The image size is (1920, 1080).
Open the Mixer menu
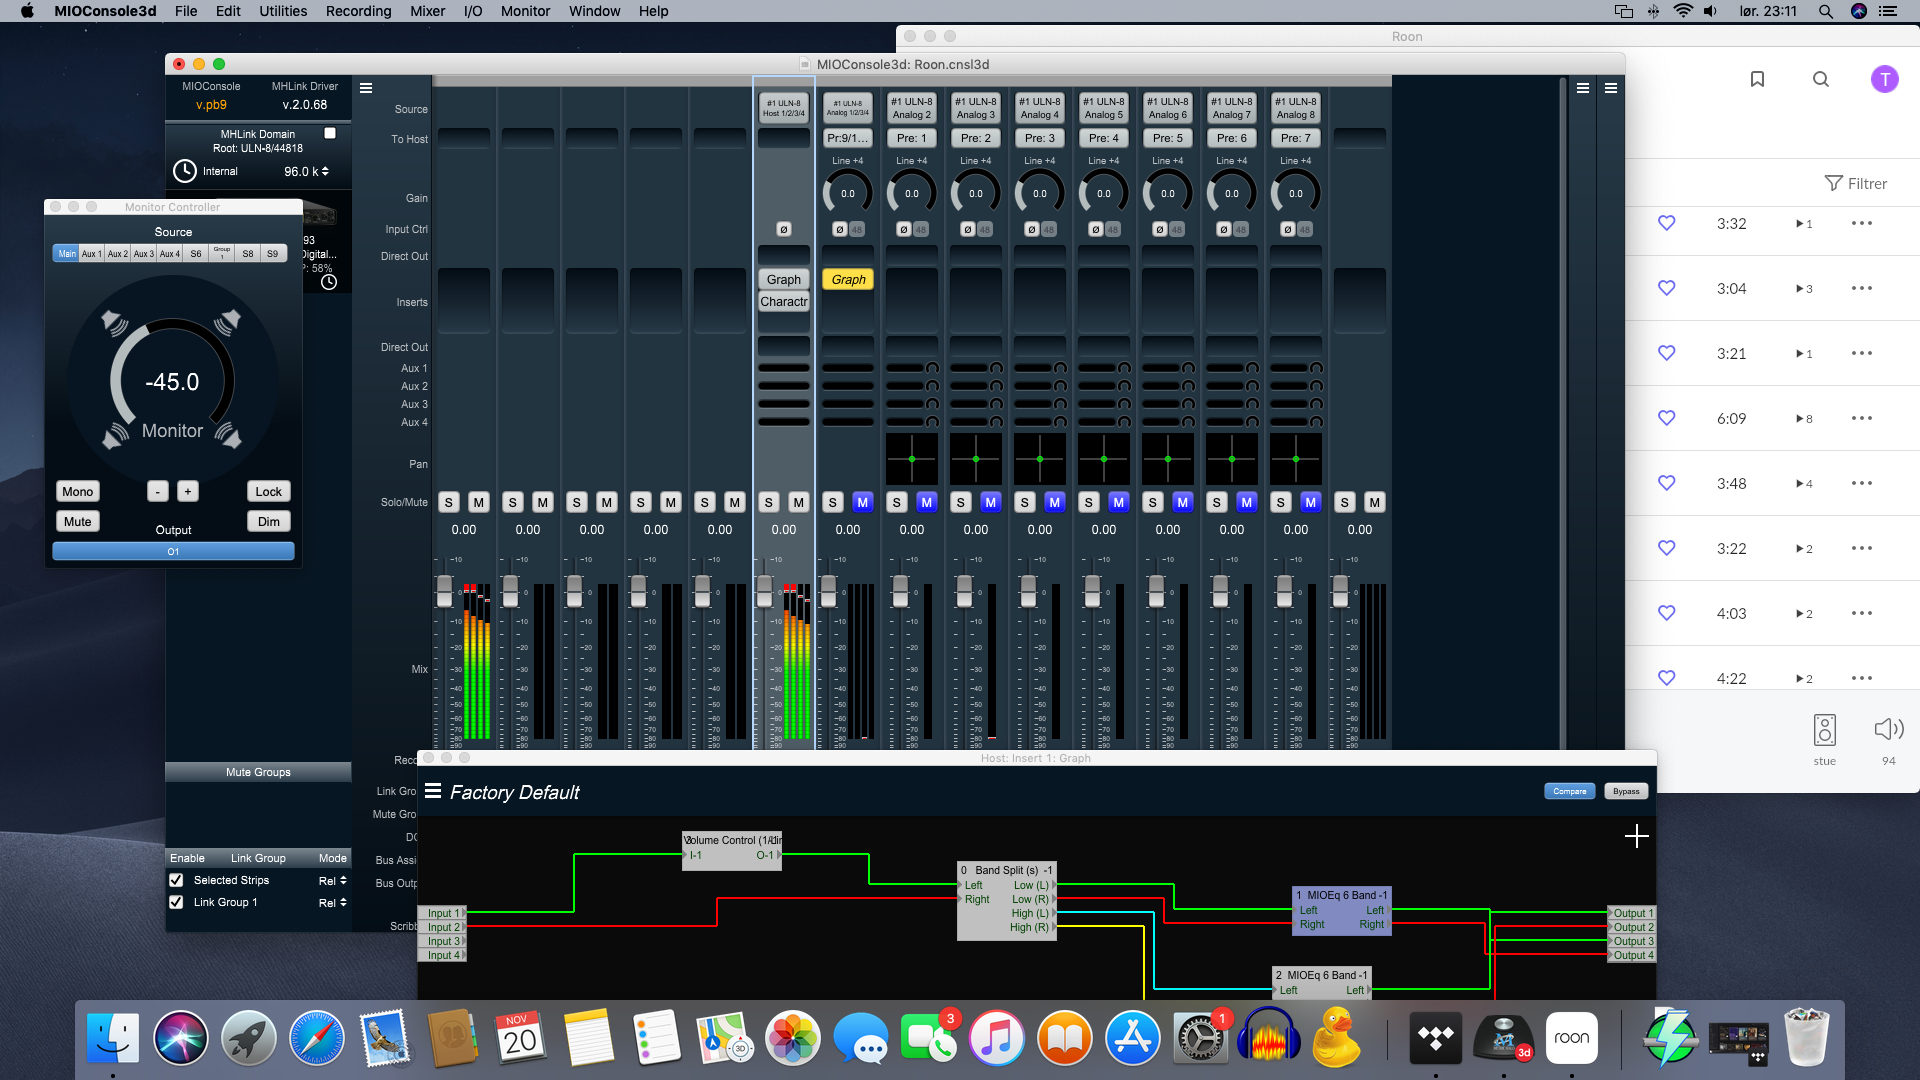427,11
